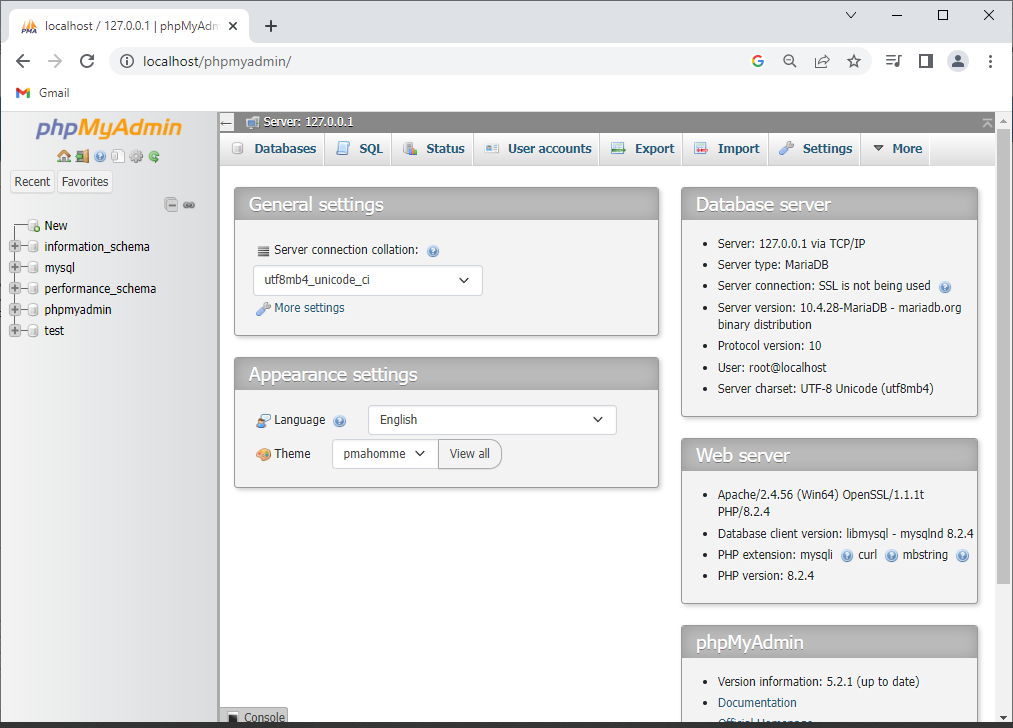Click the browser back arrow
1013x728 pixels.
pyautogui.click(x=23, y=61)
